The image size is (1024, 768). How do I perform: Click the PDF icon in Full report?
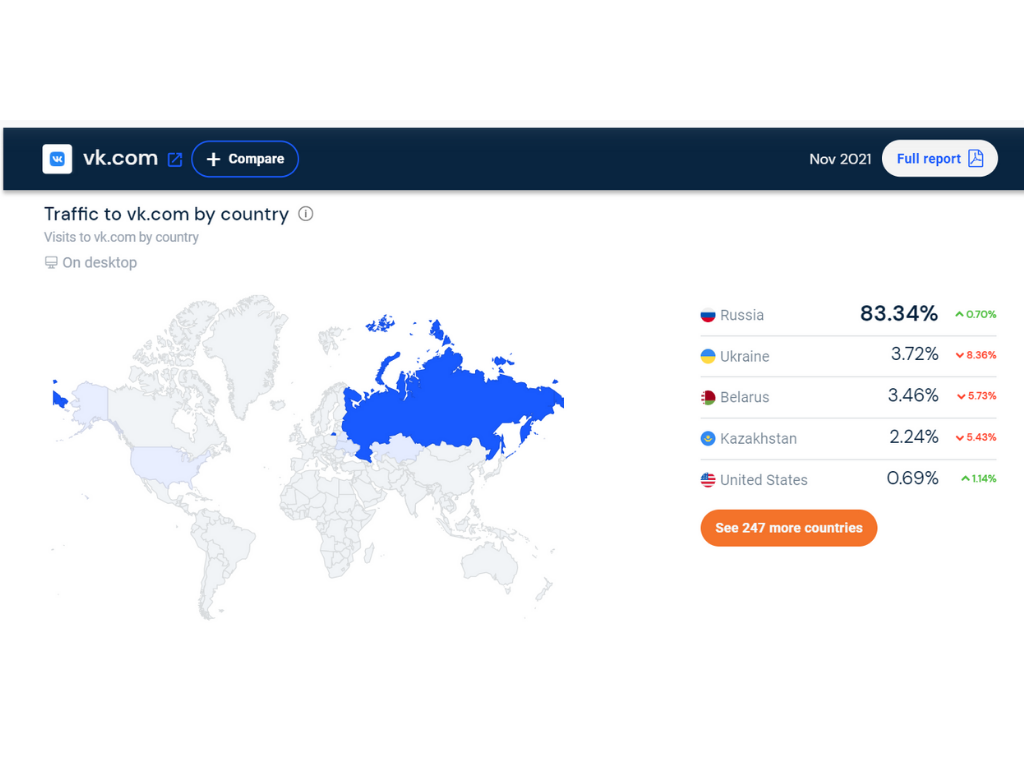(x=976, y=158)
